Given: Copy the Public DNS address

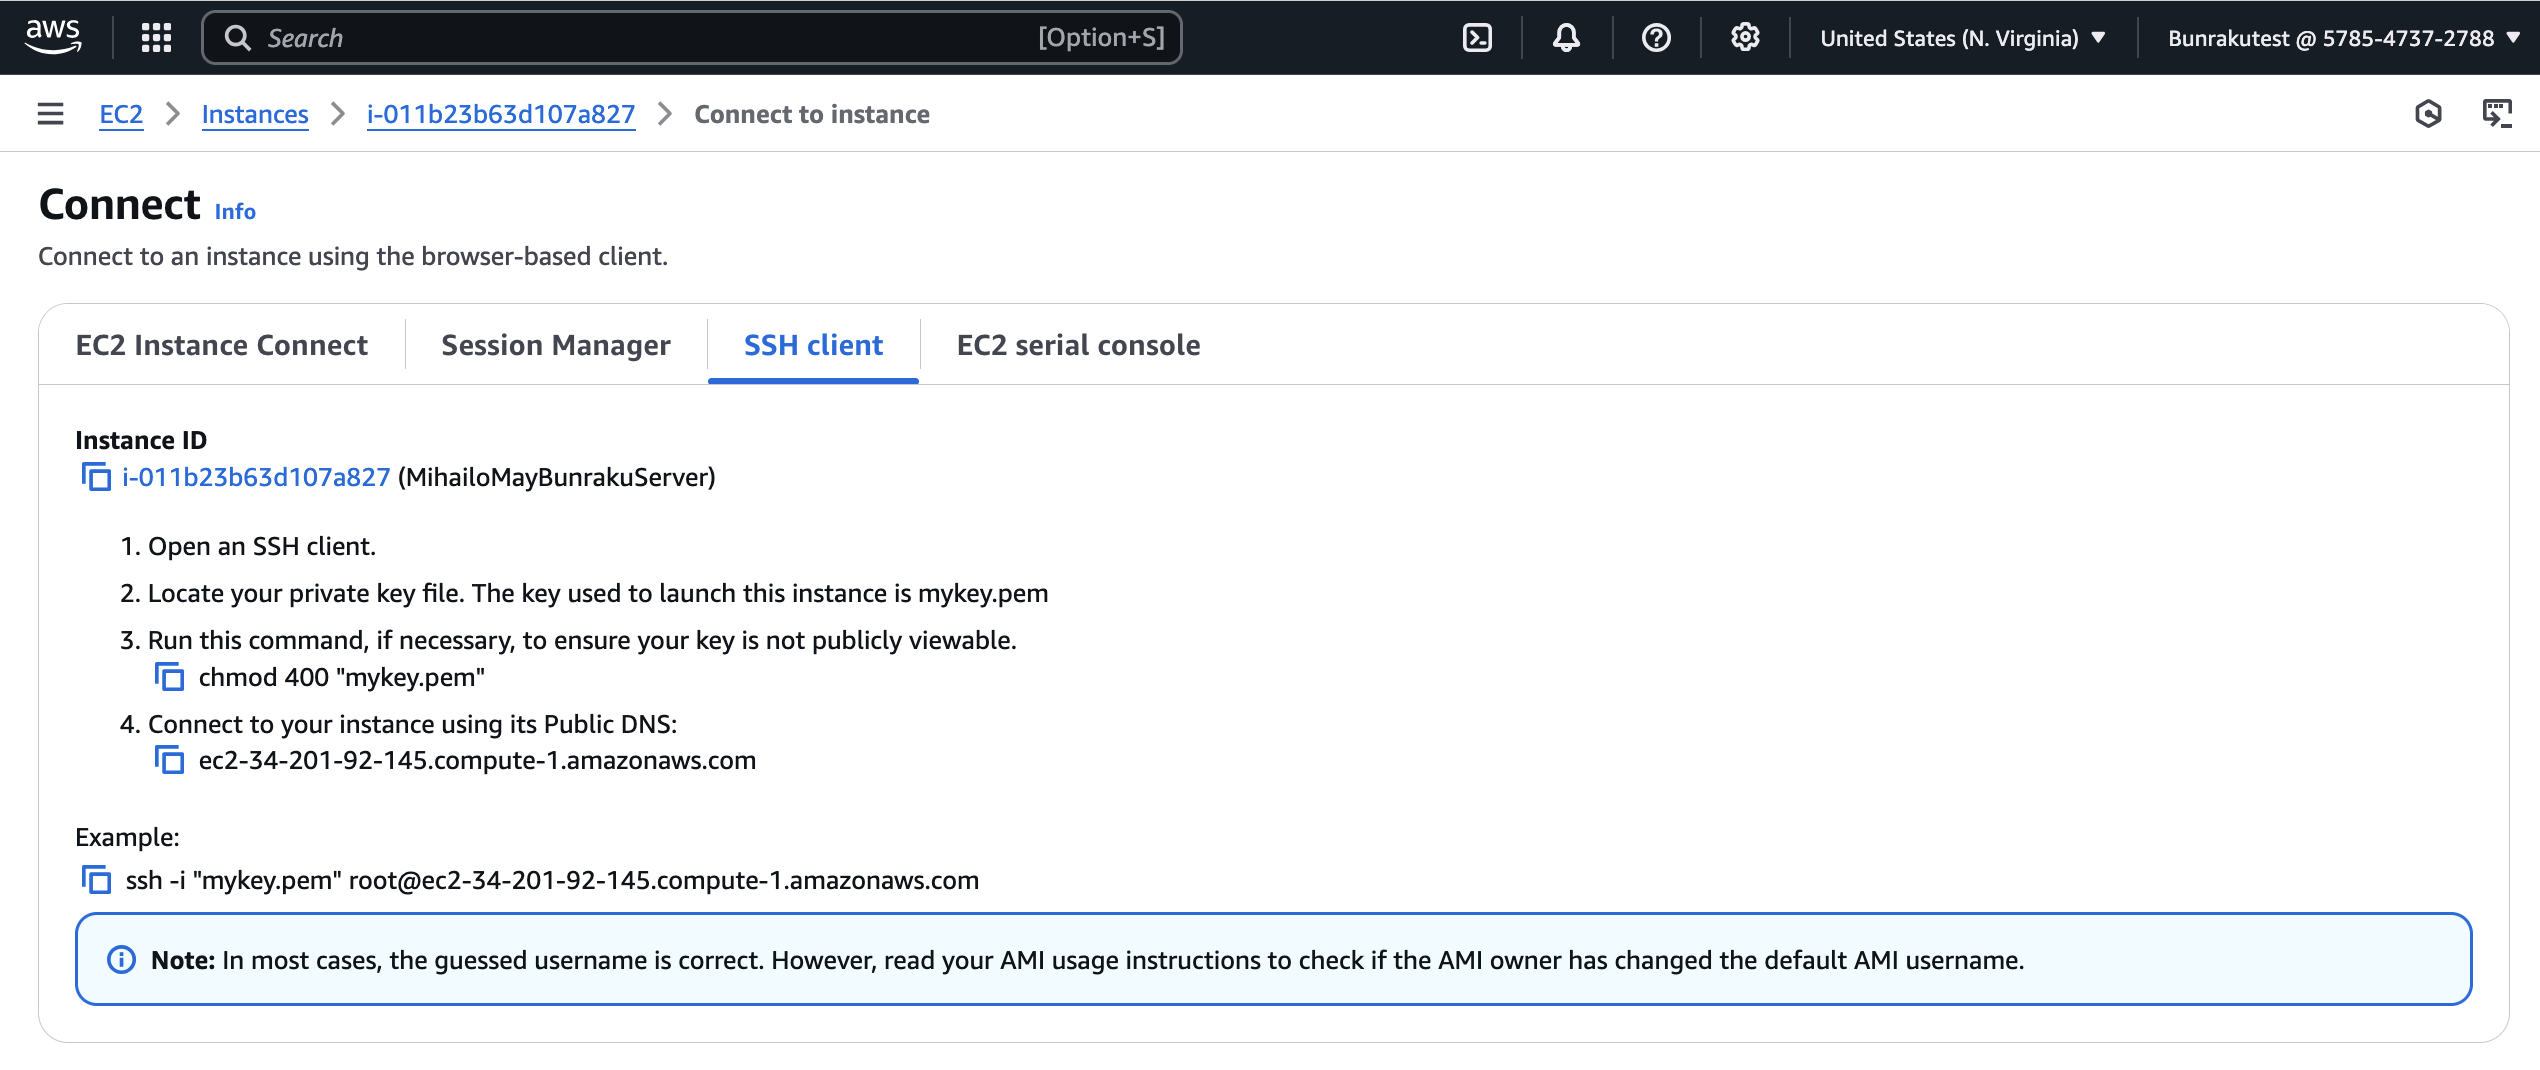Looking at the screenshot, I should coord(169,760).
